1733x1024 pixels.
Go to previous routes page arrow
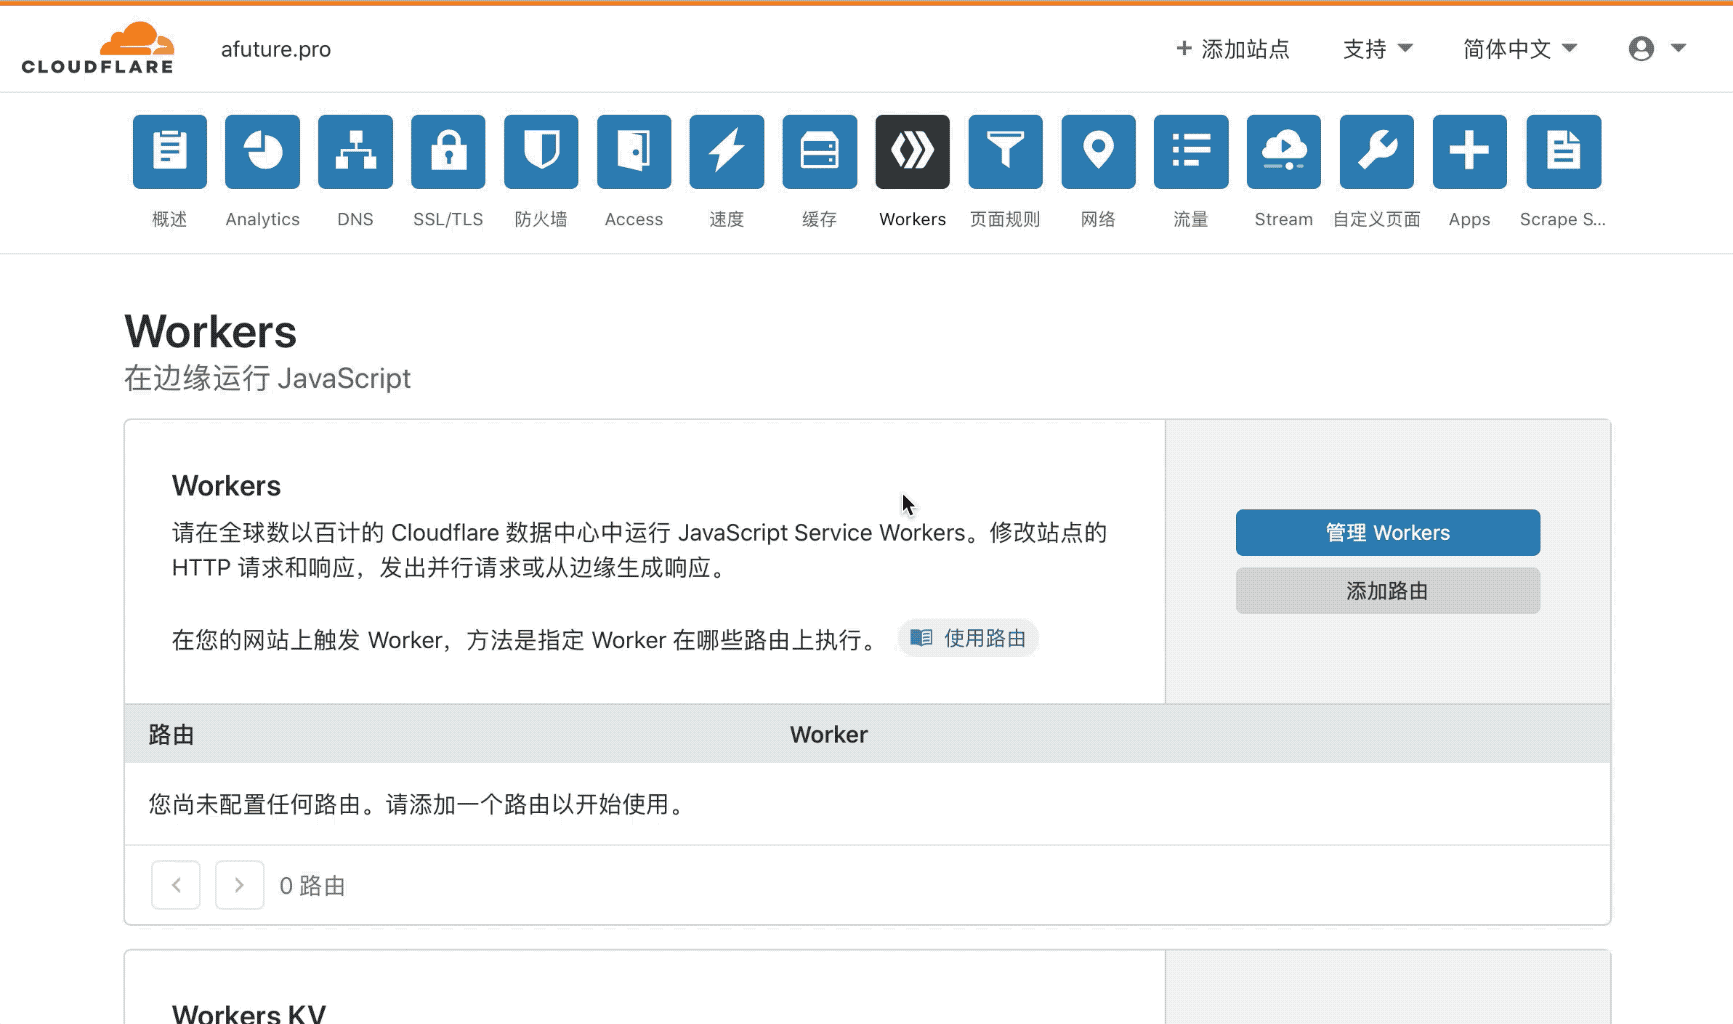pyautogui.click(x=176, y=885)
